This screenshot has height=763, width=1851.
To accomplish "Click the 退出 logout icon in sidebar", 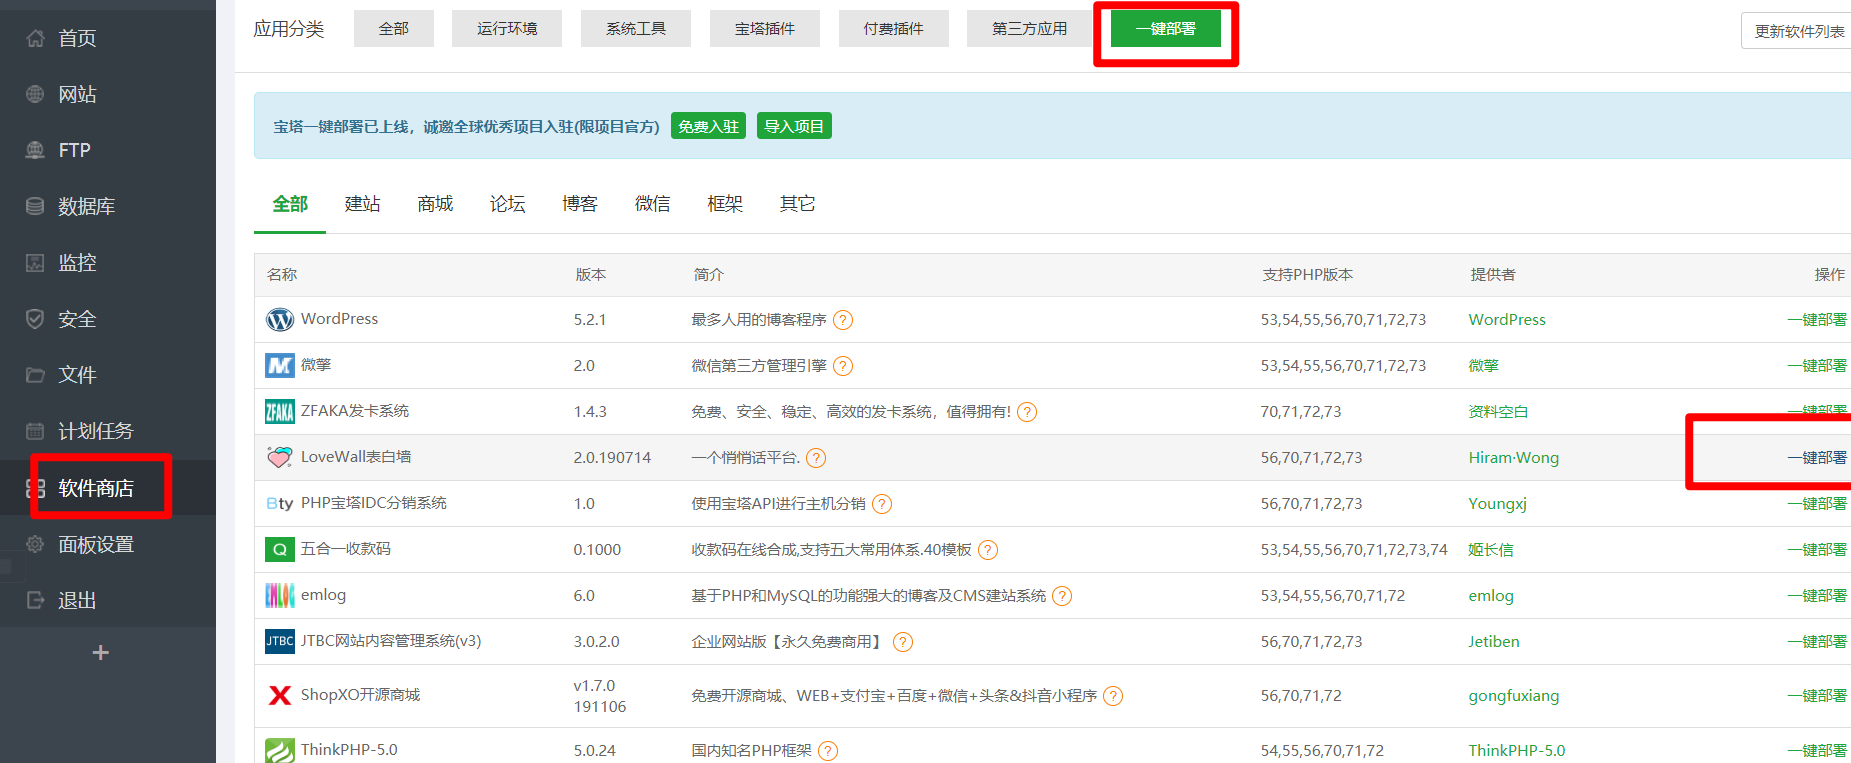I will 35,600.
